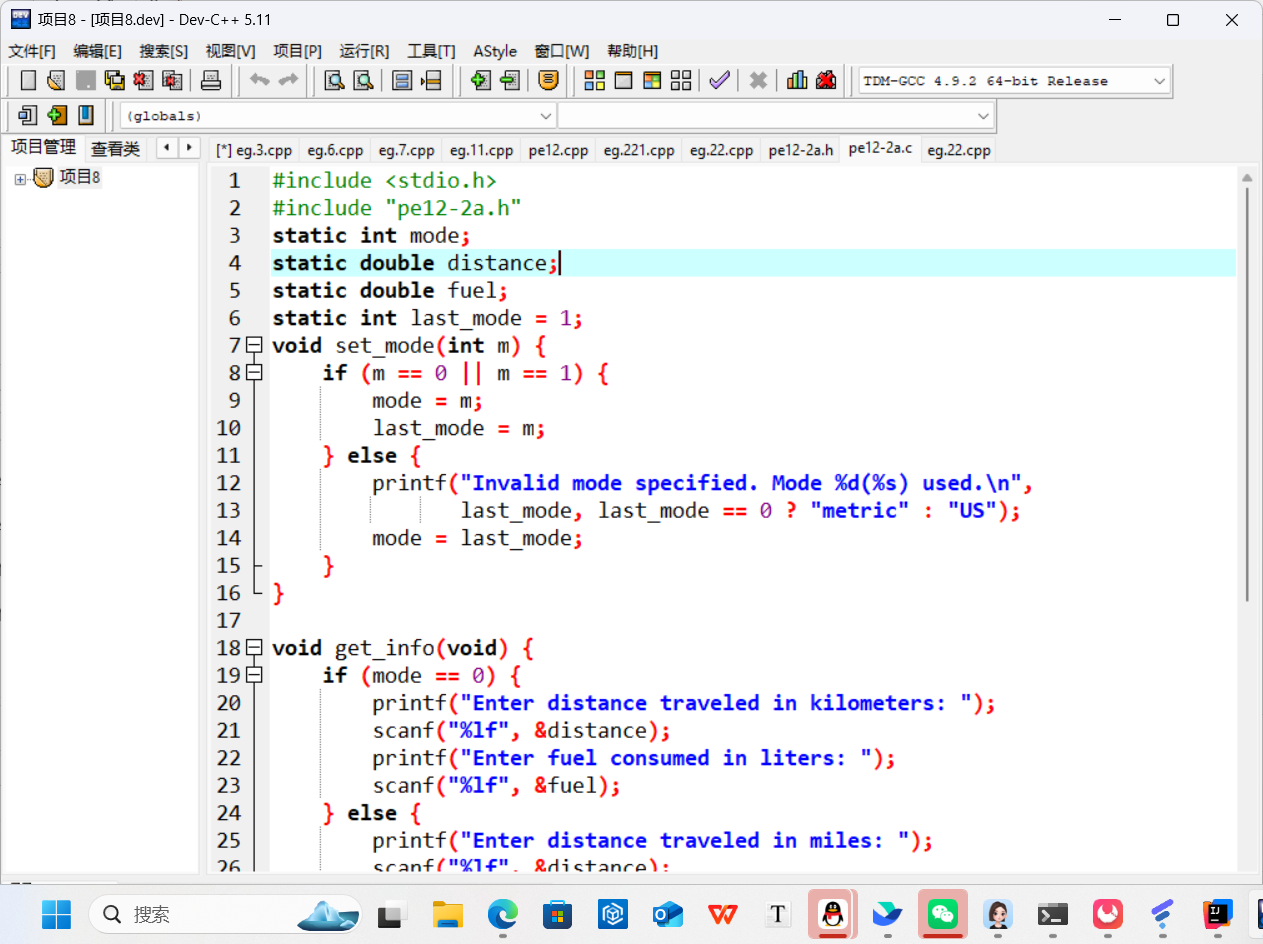This screenshot has width=1263, height=944.
Task: Click the Redo arrow icon
Action: click(x=288, y=81)
